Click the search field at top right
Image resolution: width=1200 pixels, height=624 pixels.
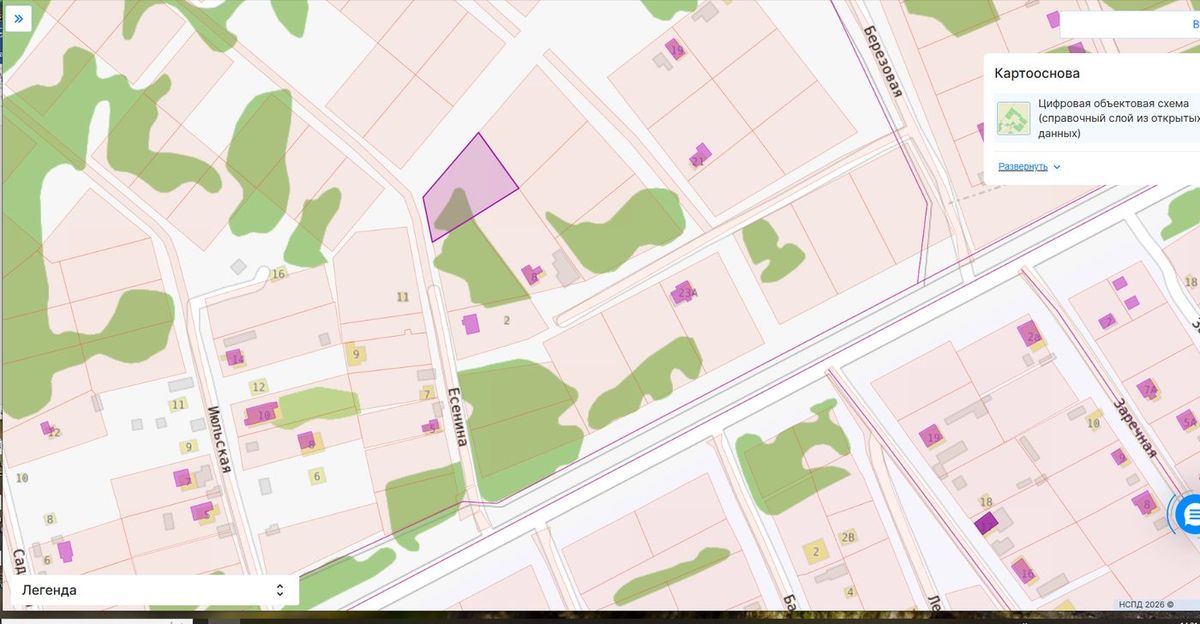pos(1130,24)
